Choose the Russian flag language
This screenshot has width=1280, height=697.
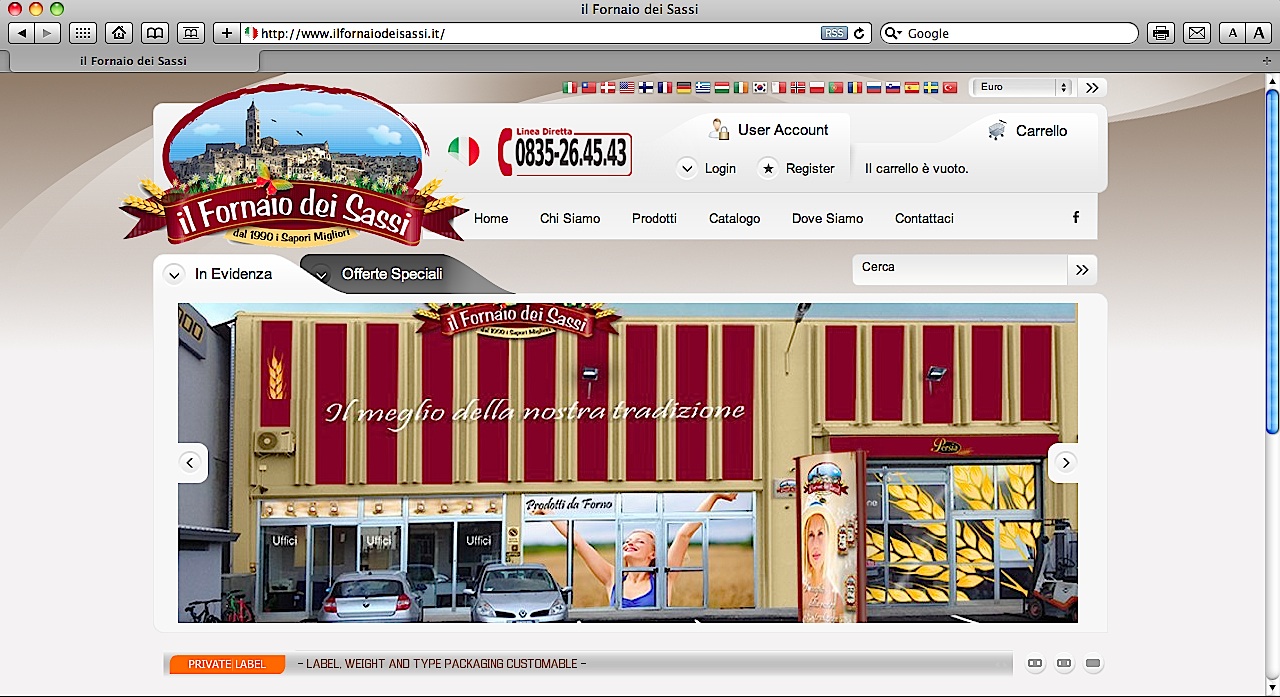pyautogui.click(x=874, y=88)
